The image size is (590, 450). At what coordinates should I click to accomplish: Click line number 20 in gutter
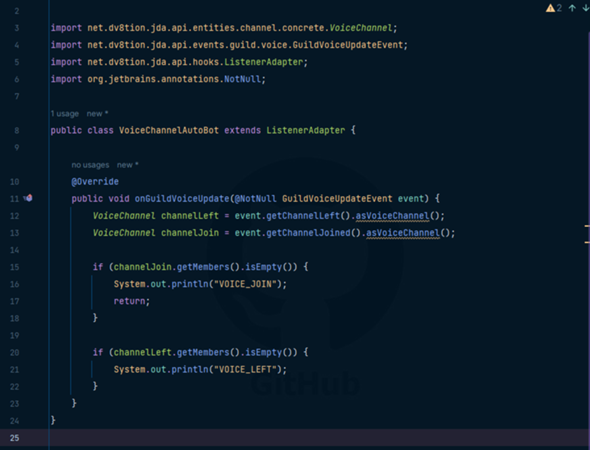[14, 353]
